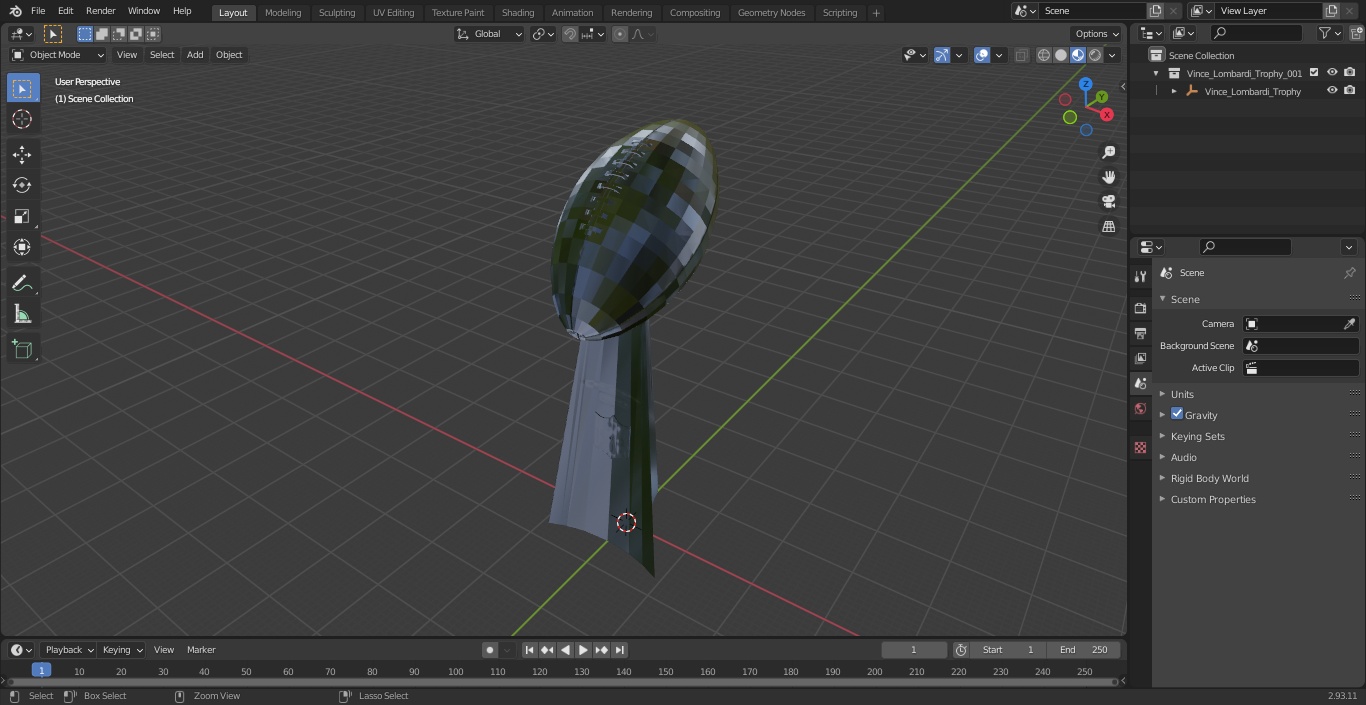The height and width of the screenshot is (705, 1366).
Task: Select the Measure tool
Action: (22, 314)
